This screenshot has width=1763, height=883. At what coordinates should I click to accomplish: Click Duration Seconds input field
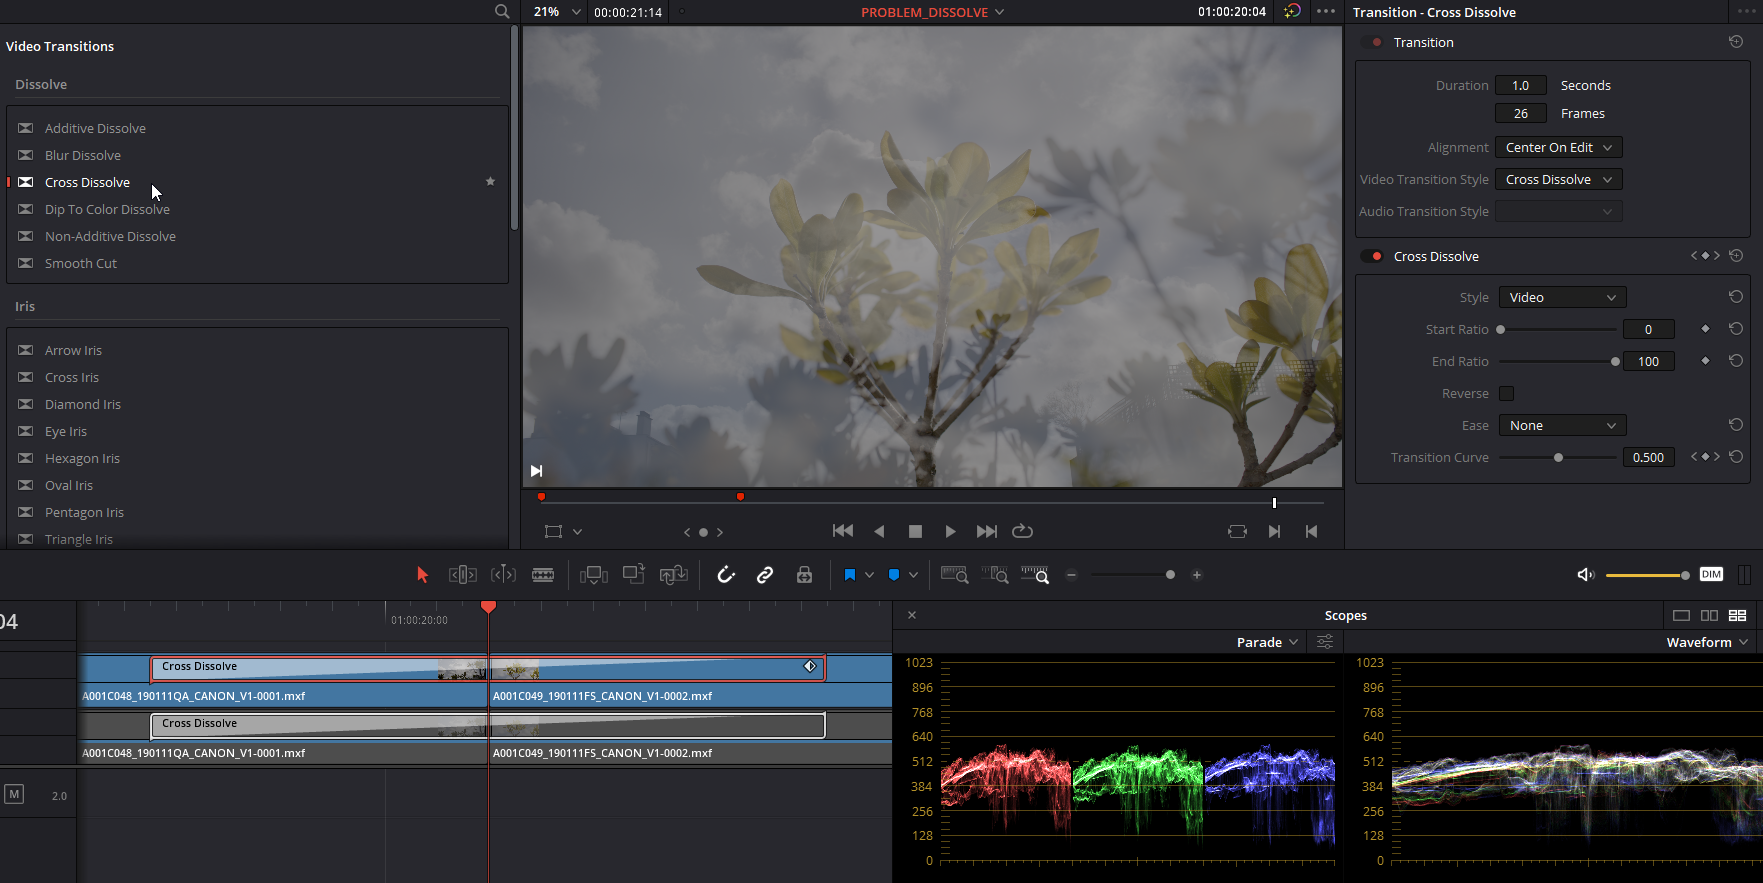(x=1521, y=85)
